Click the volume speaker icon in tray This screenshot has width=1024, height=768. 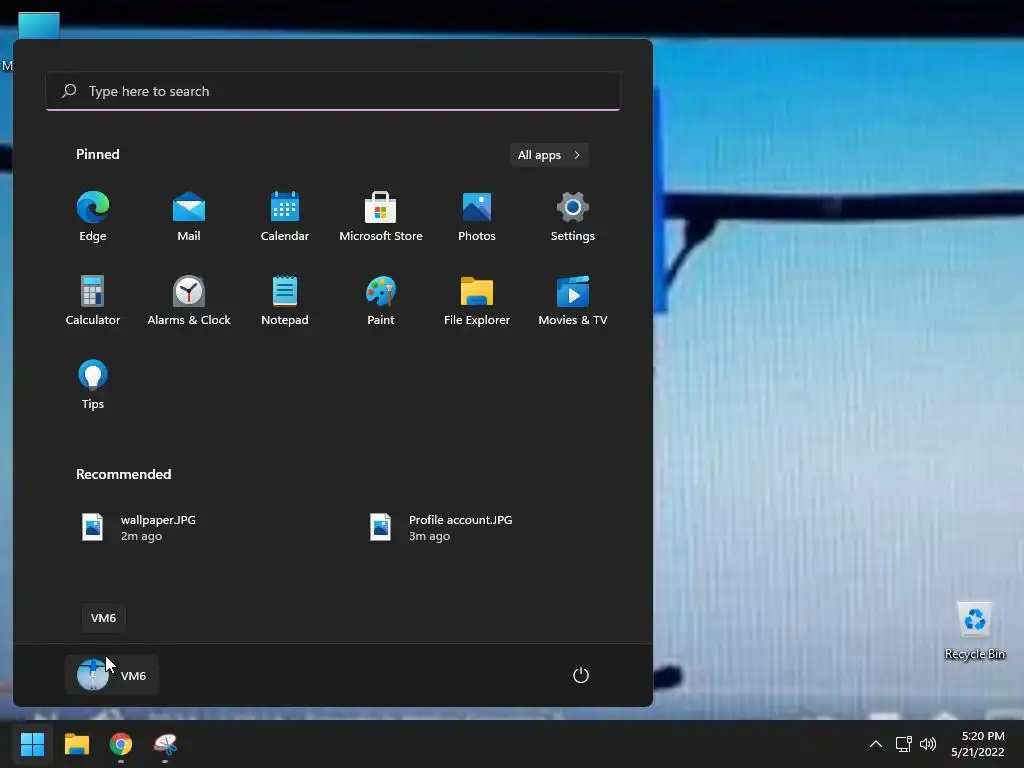pyautogui.click(x=927, y=744)
